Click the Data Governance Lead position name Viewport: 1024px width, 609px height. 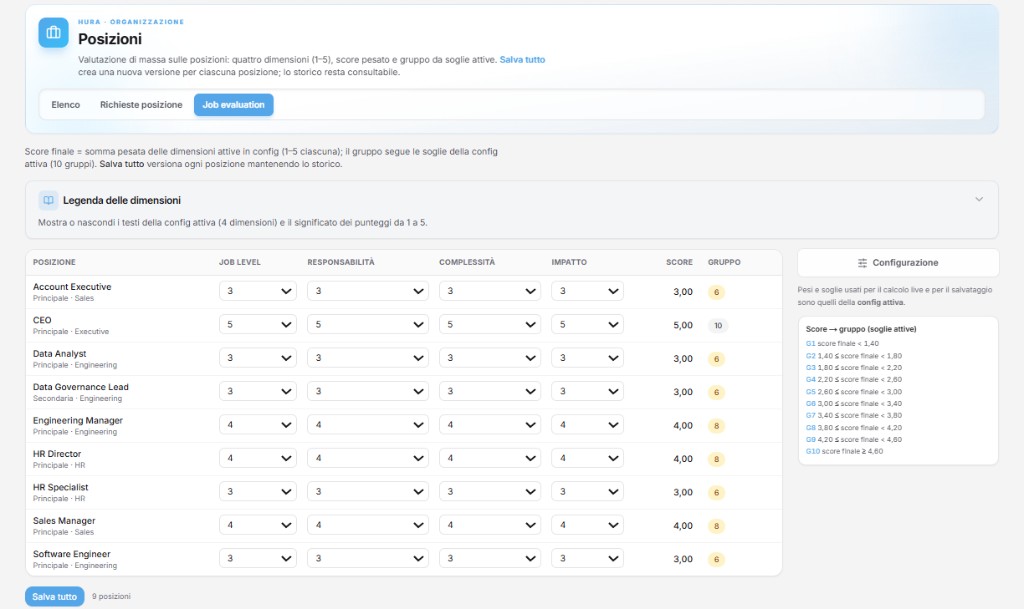click(81, 387)
